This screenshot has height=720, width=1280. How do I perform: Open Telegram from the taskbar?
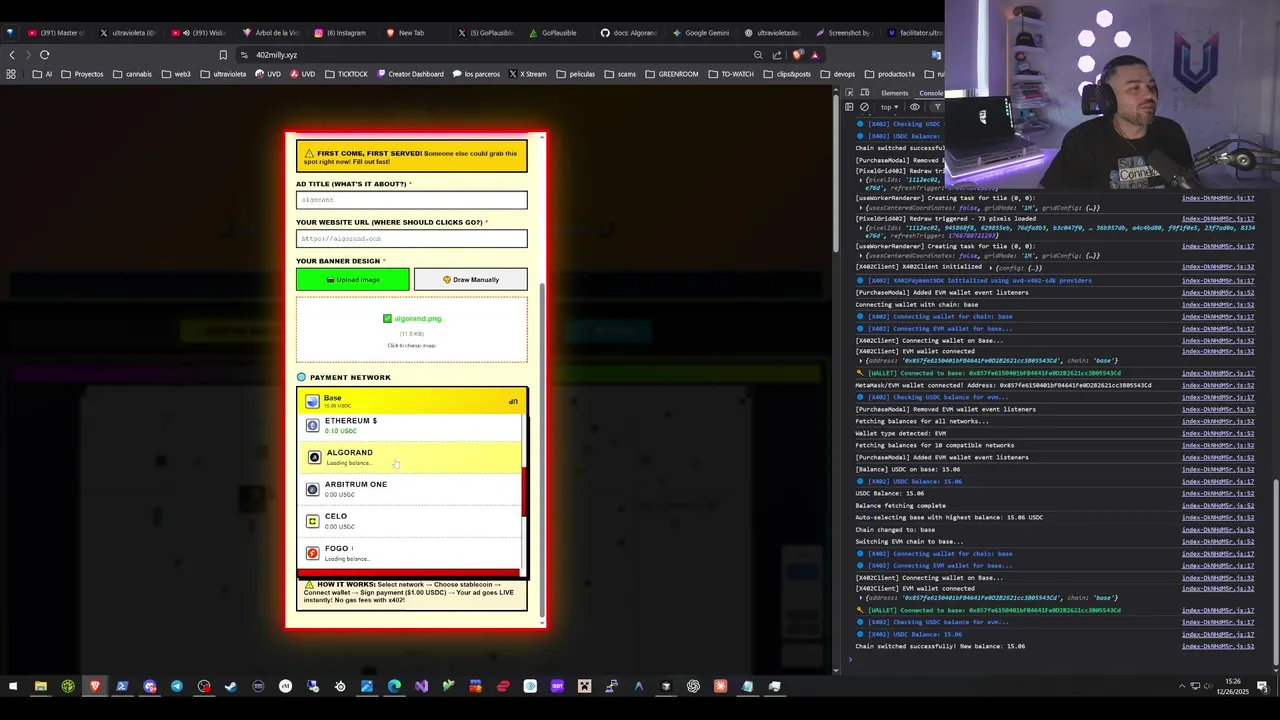(x=177, y=686)
